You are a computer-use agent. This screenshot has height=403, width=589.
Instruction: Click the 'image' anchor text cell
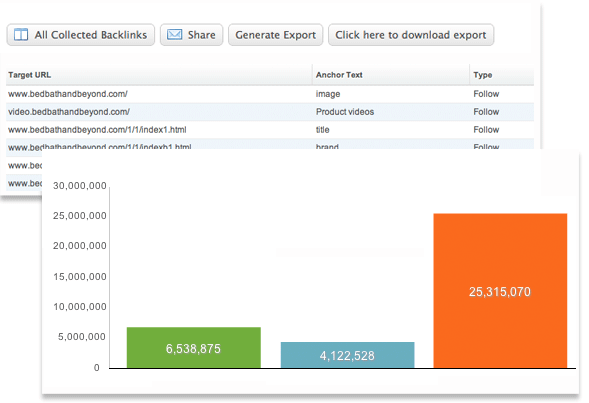pos(328,94)
